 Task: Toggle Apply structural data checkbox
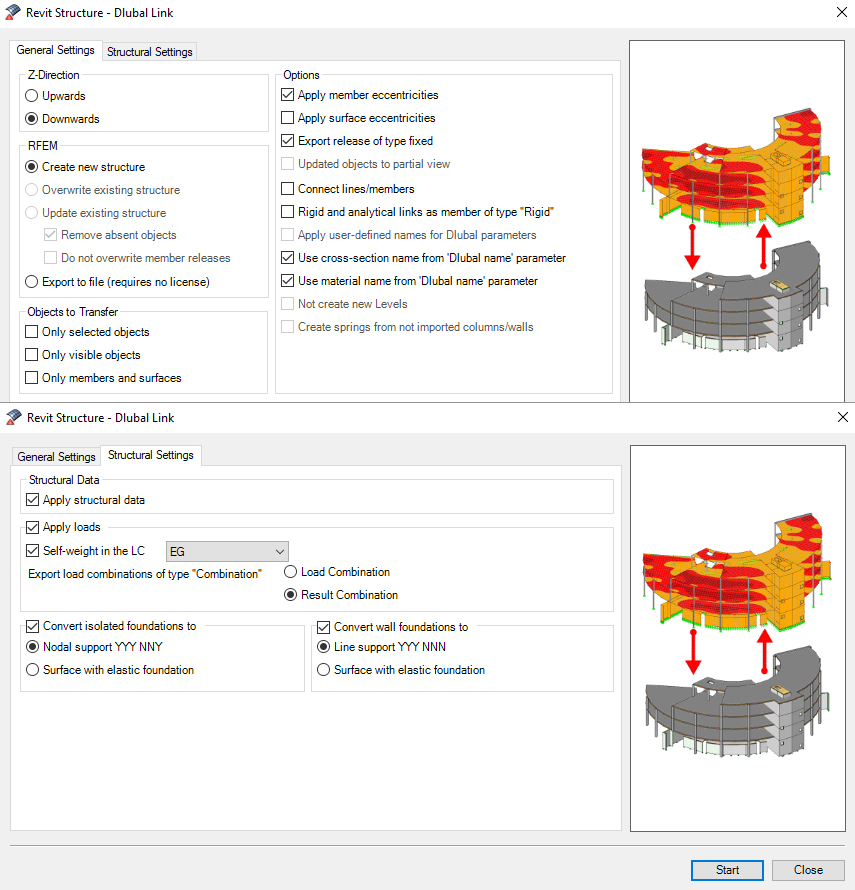(x=33, y=499)
